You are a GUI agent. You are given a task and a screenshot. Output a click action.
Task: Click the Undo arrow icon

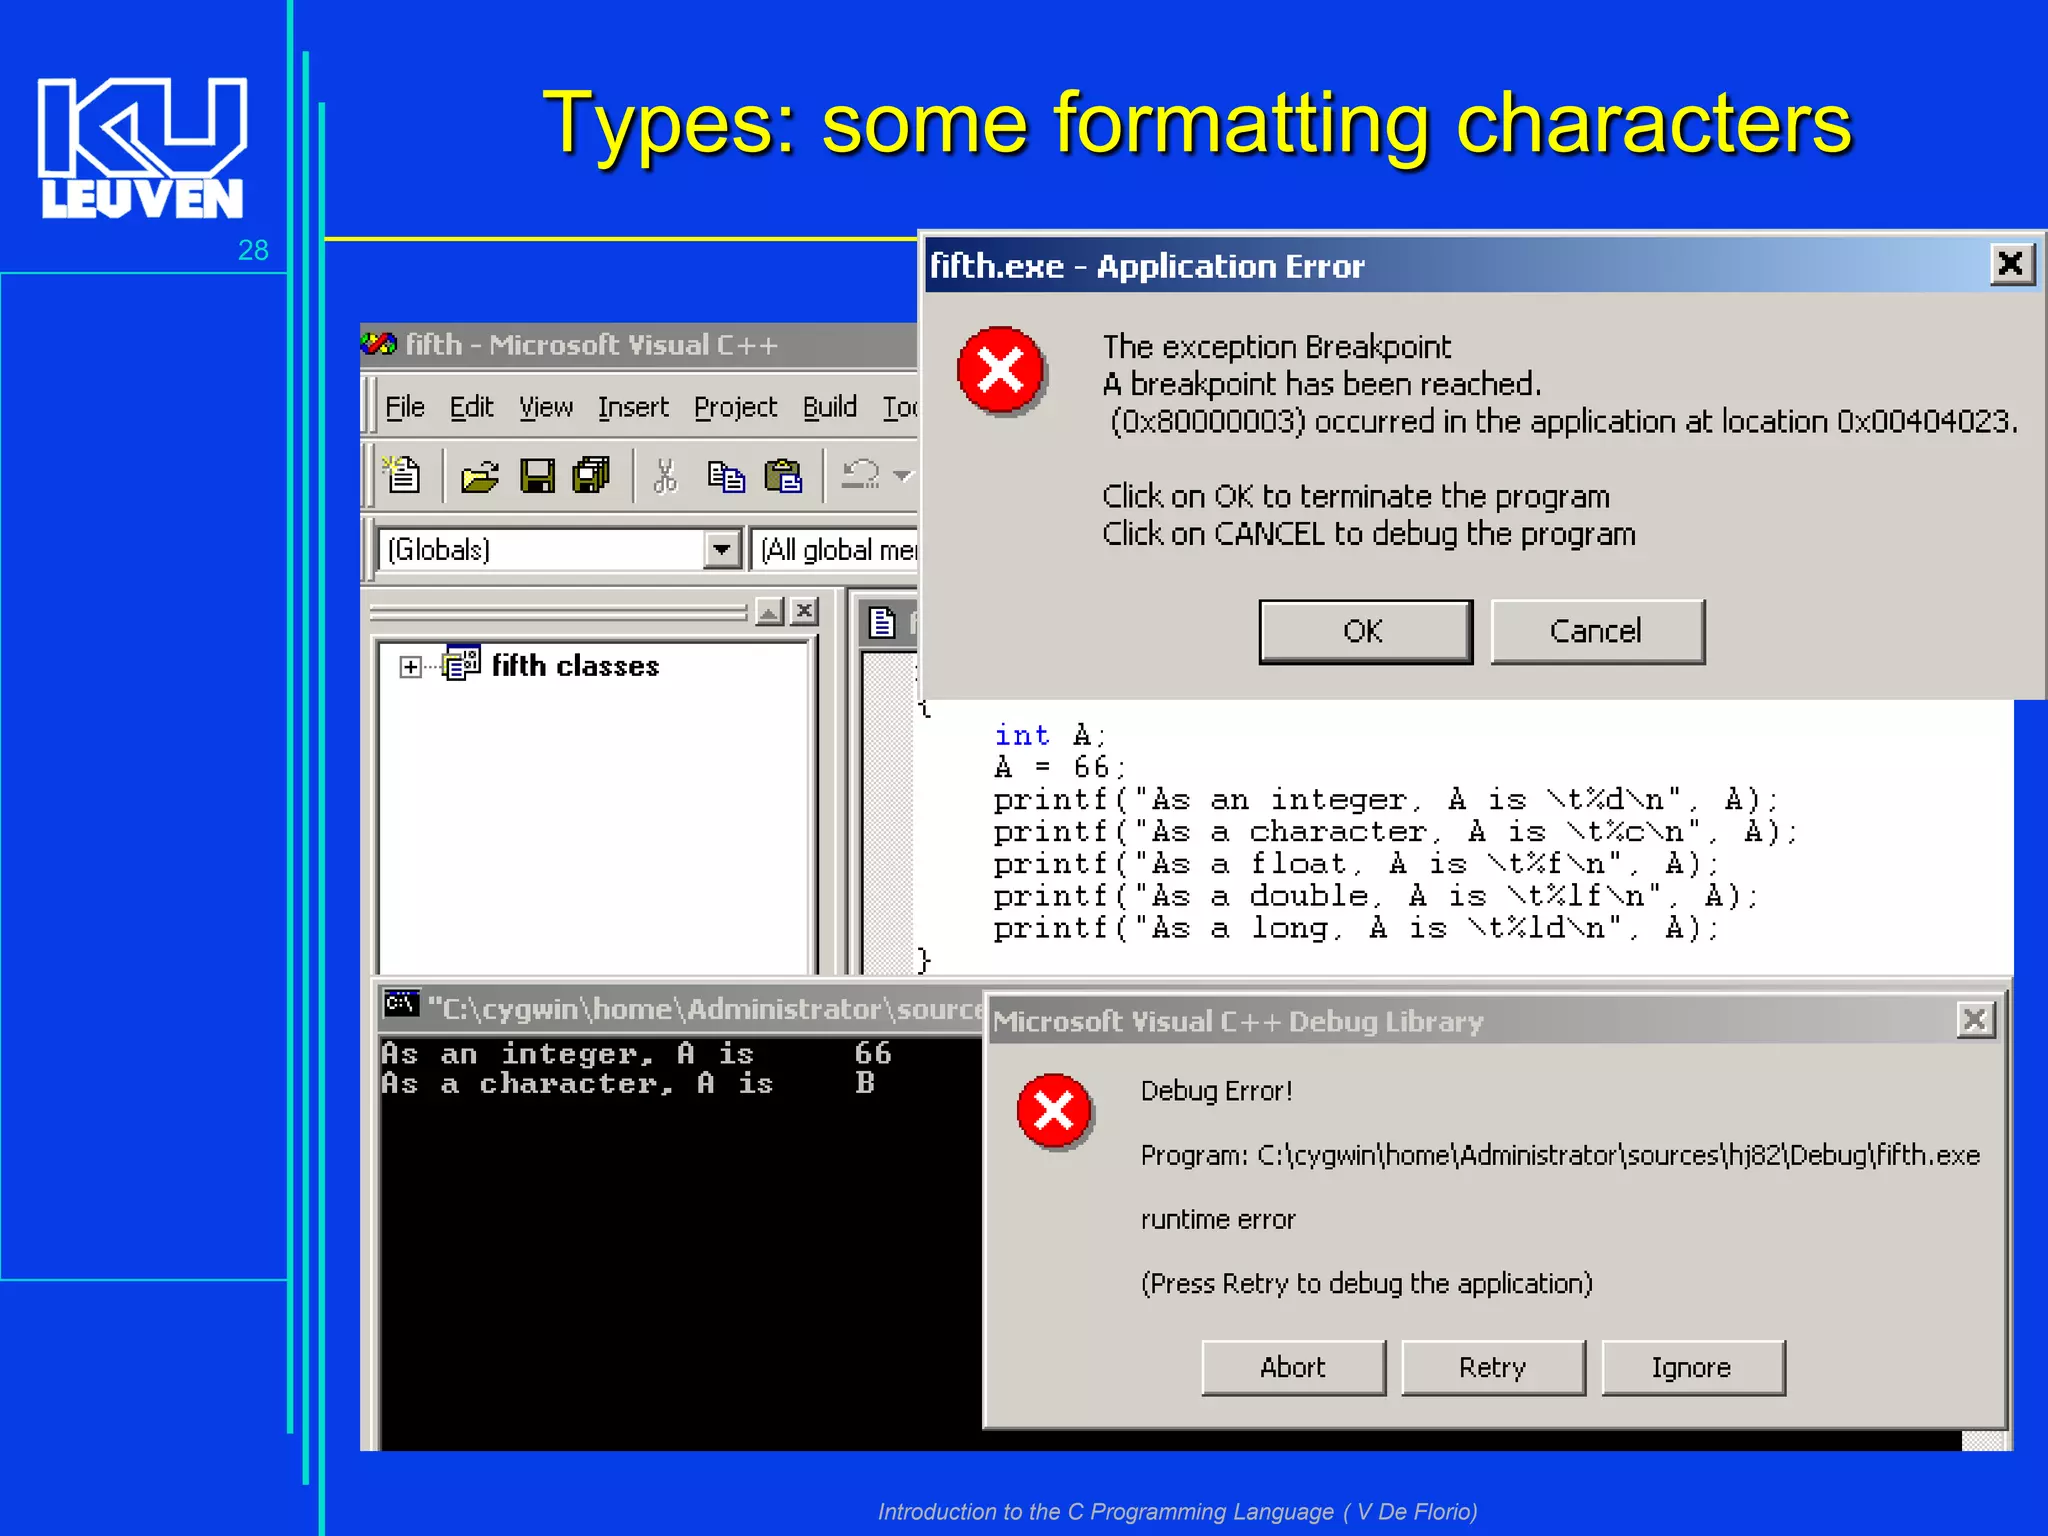pos(860,474)
